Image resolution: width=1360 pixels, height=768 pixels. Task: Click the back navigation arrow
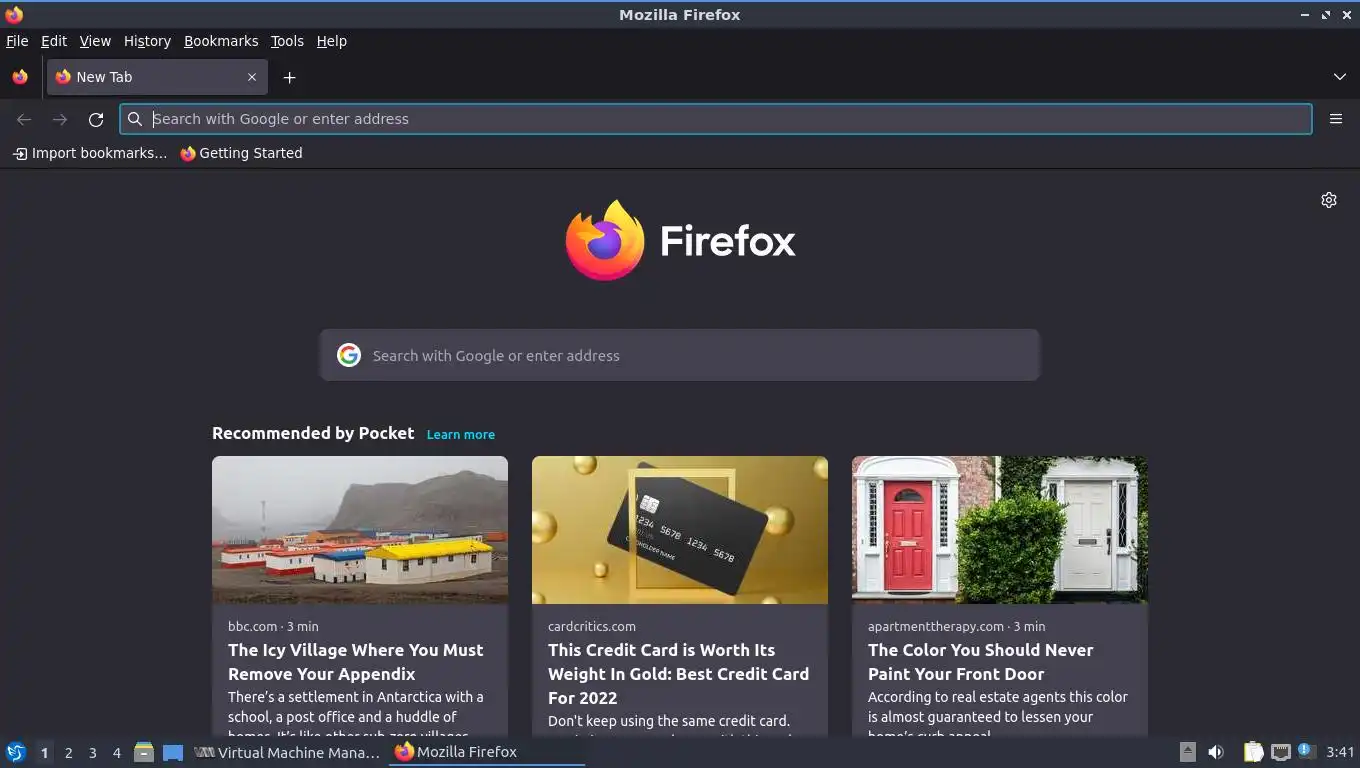pyautogui.click(x=24, y=120)
